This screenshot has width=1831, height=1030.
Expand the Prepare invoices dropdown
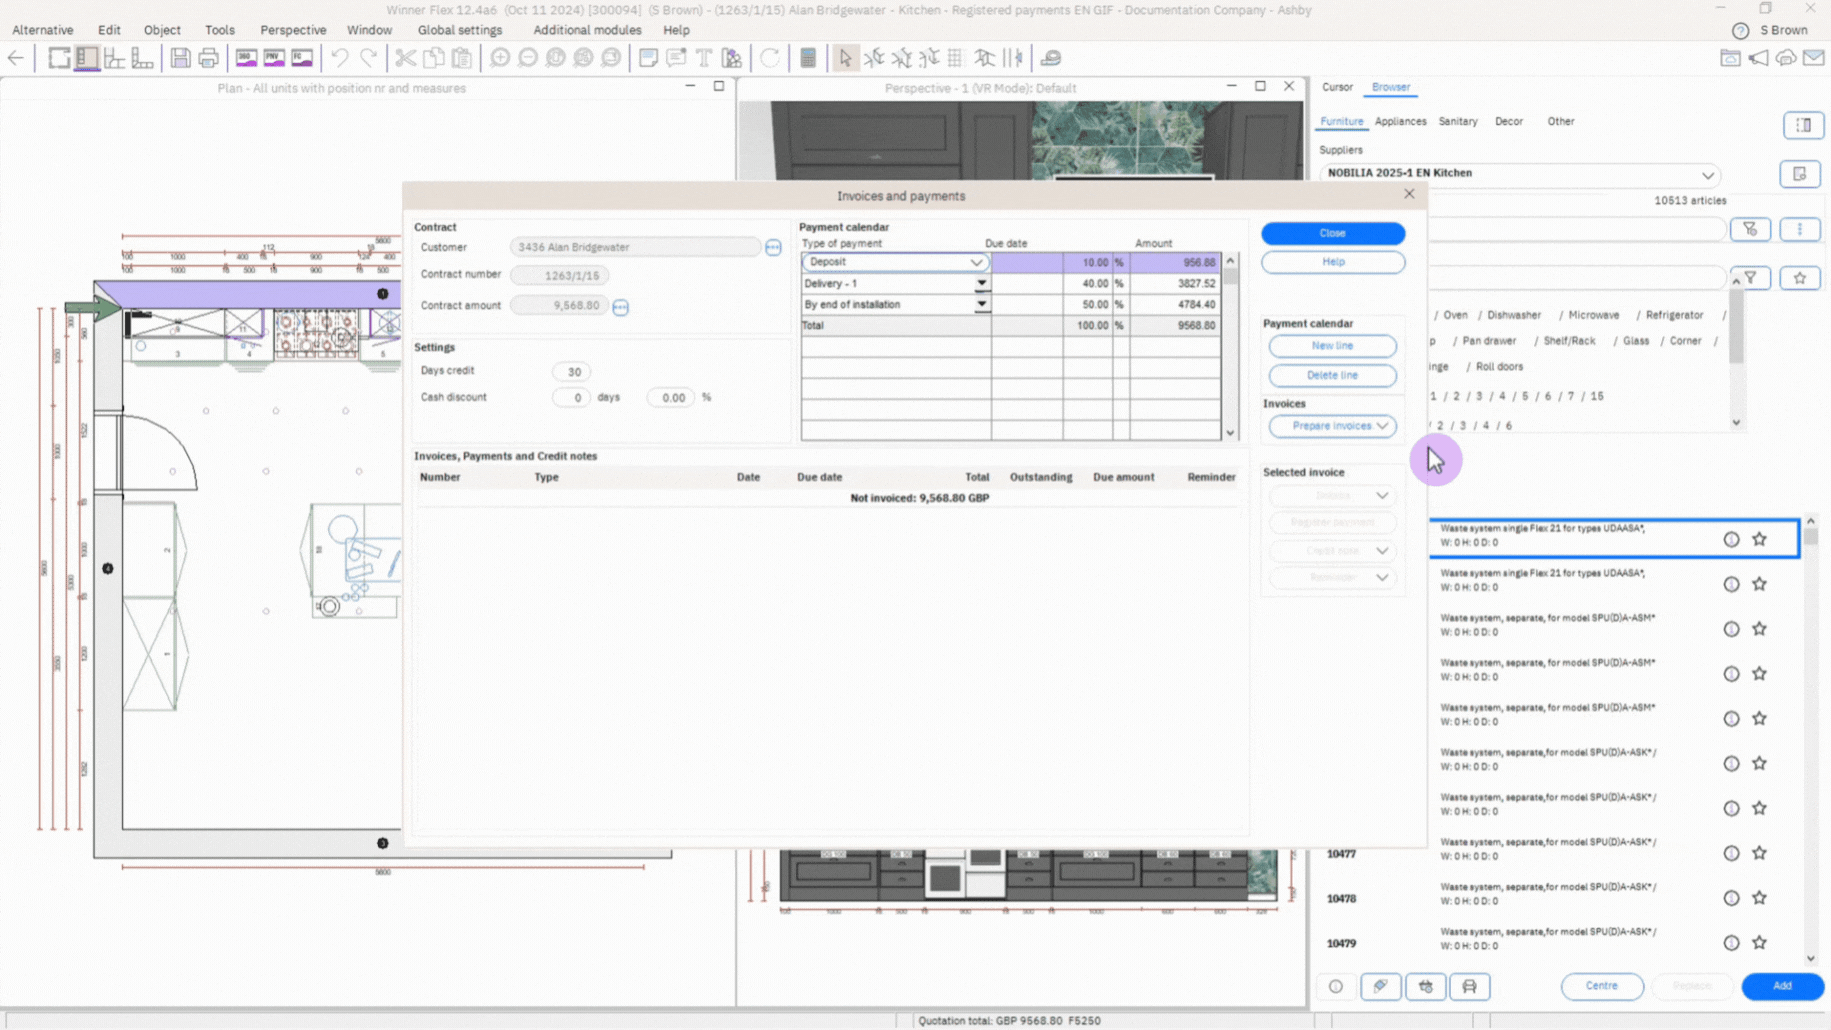[1382, 426]
